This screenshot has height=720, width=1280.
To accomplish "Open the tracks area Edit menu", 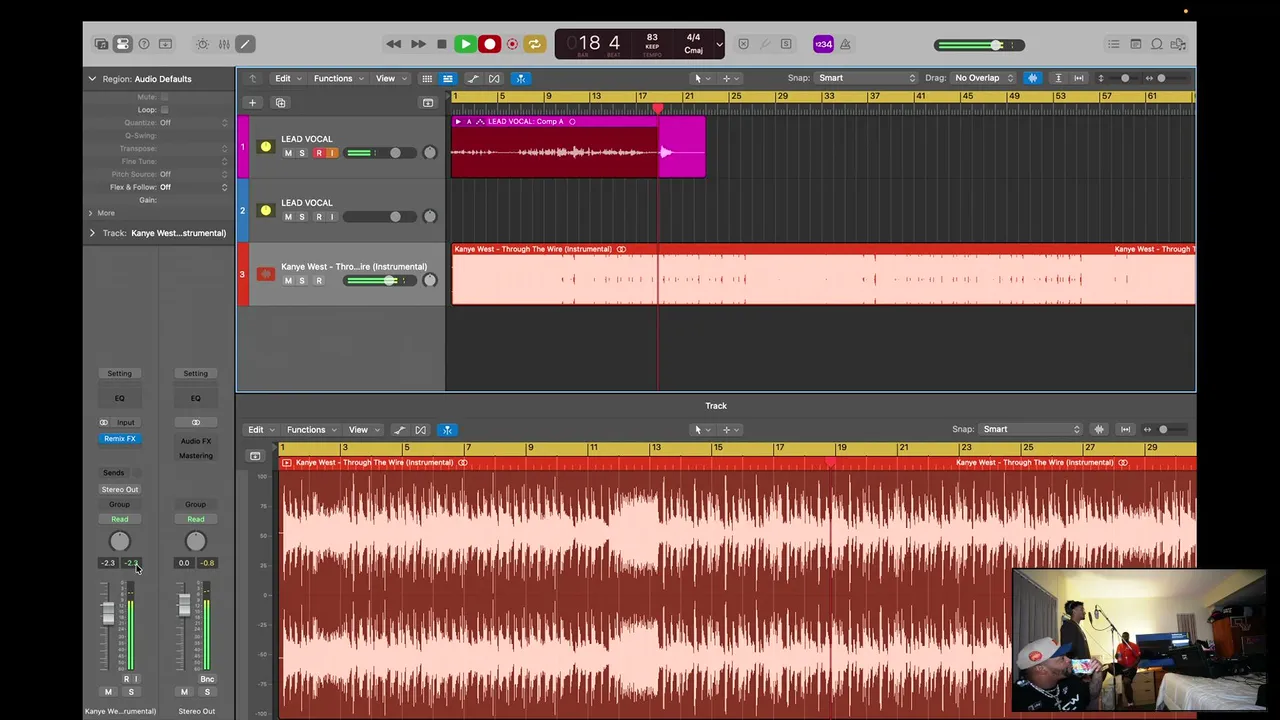I will pos(287,78).
